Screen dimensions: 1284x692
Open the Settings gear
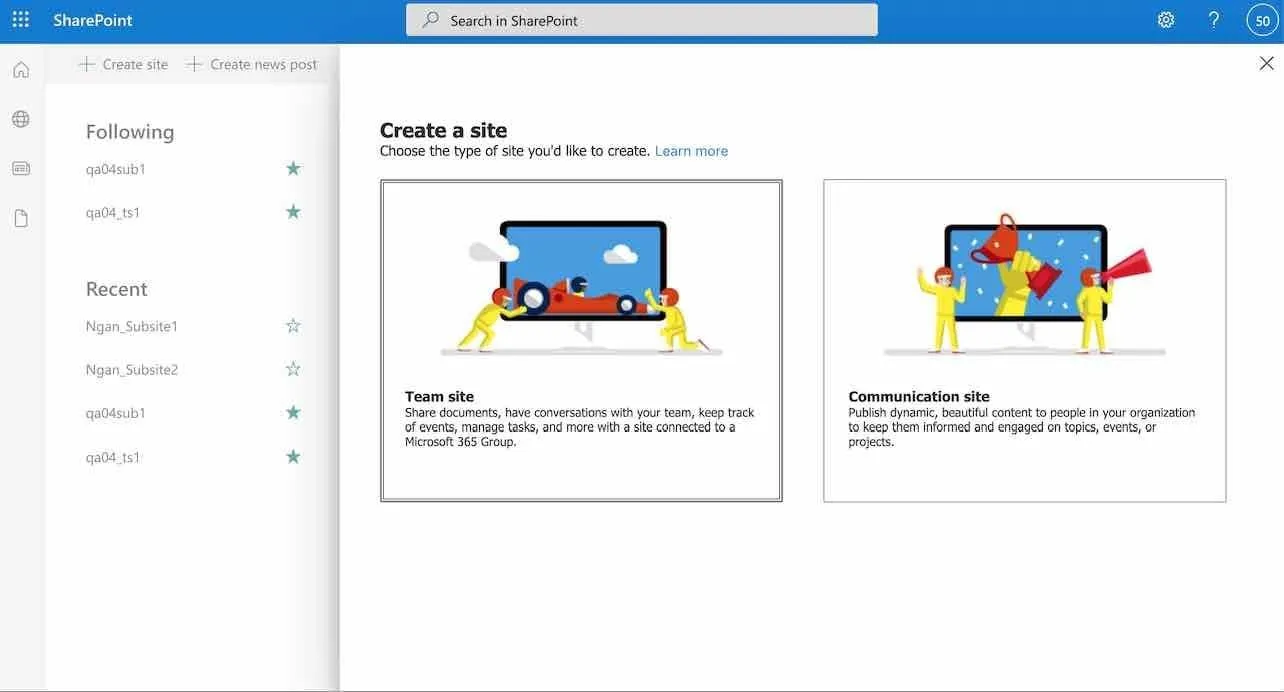pyautogui.click(x=1165, y=20)
